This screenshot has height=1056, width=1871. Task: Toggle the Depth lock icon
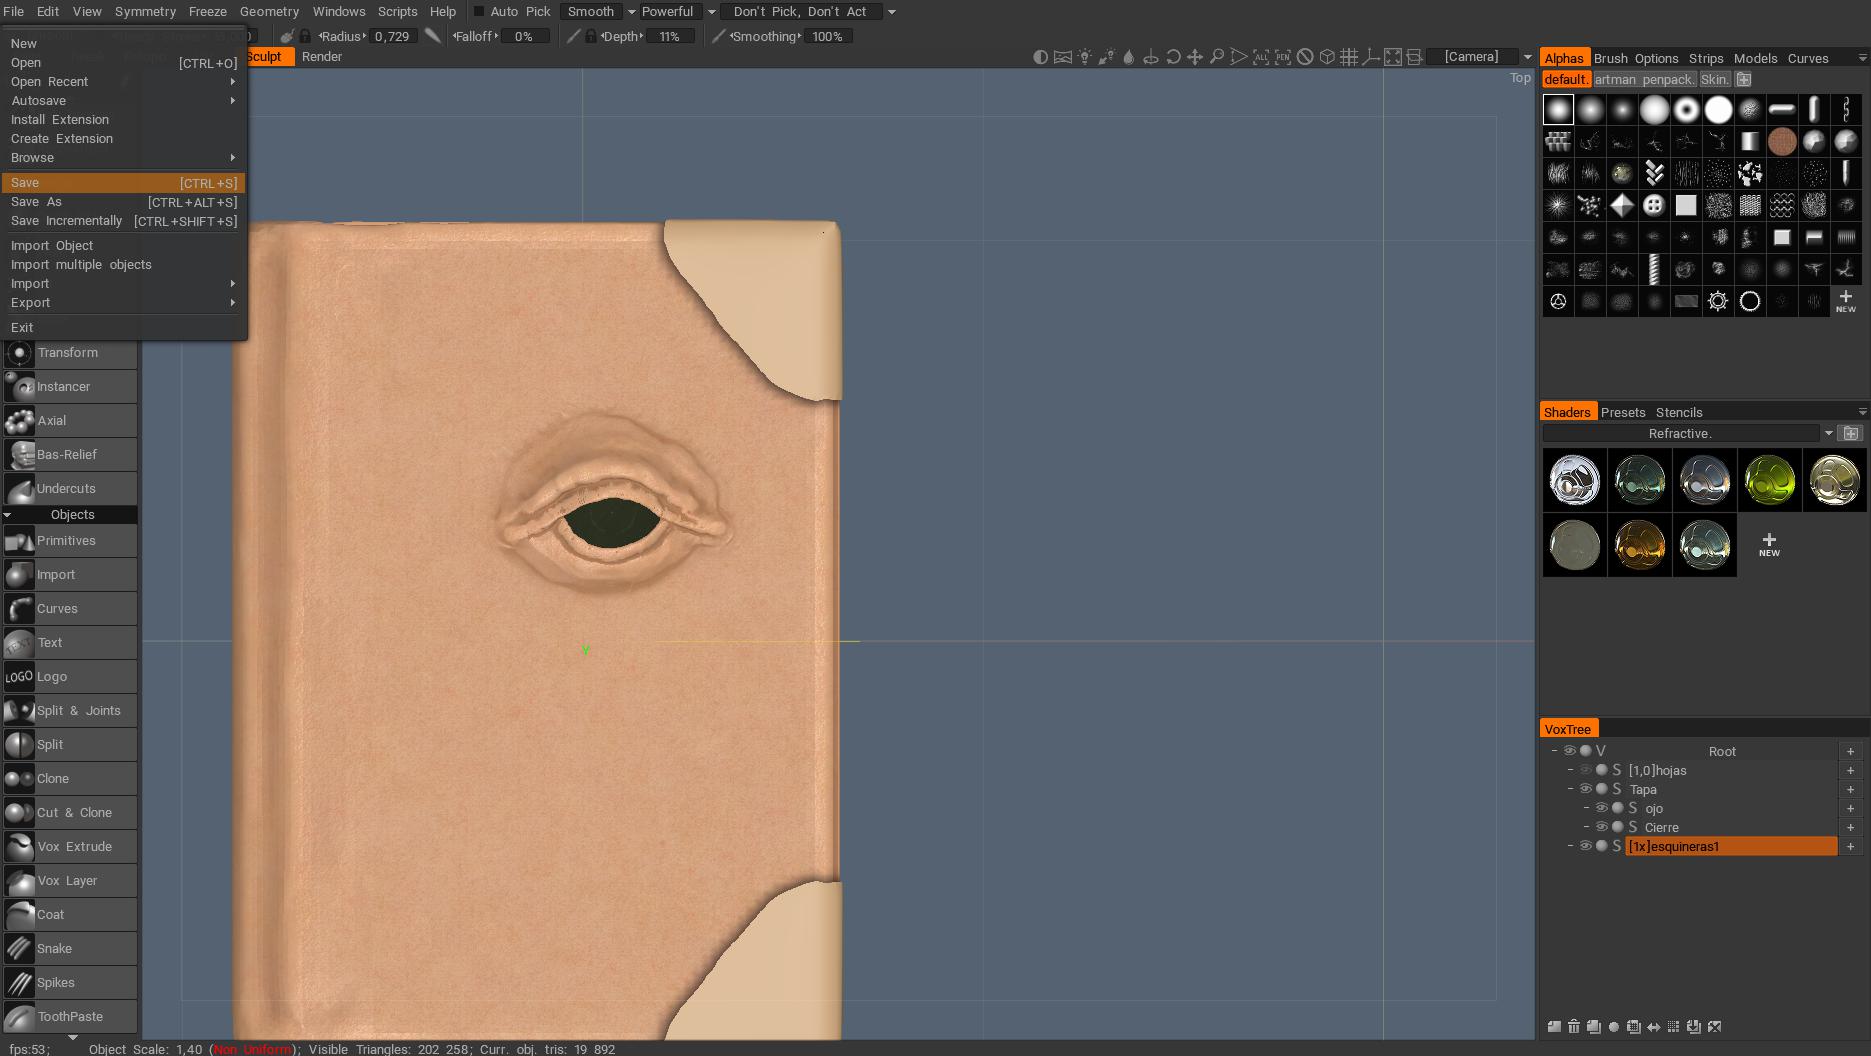coord(591,36)
